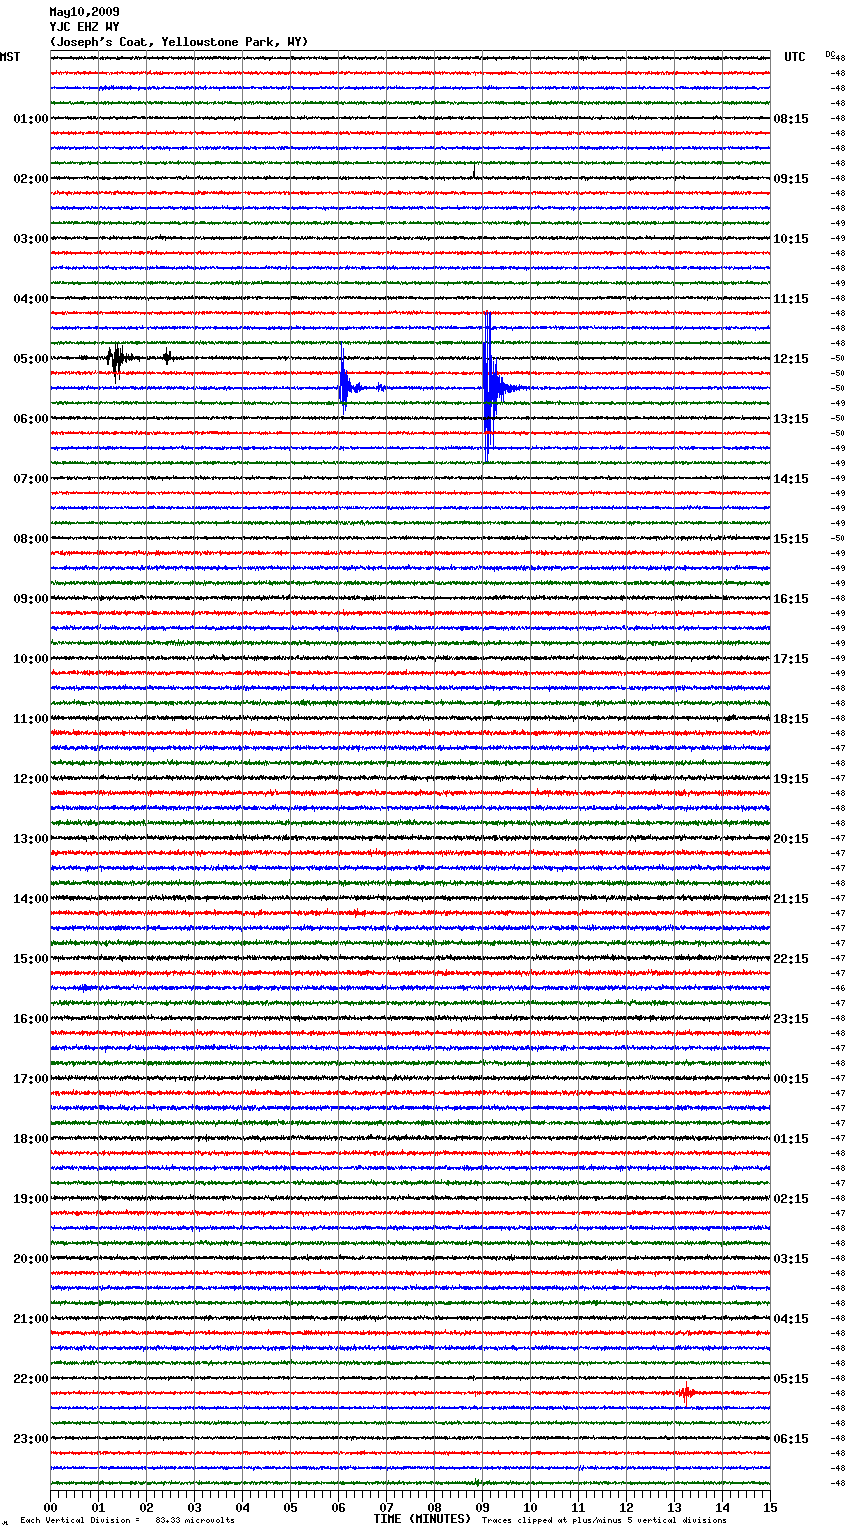Click the Each Vertical Division 83.33 microvolts note
The image size is (850, 1534).
pos(127,1520)
